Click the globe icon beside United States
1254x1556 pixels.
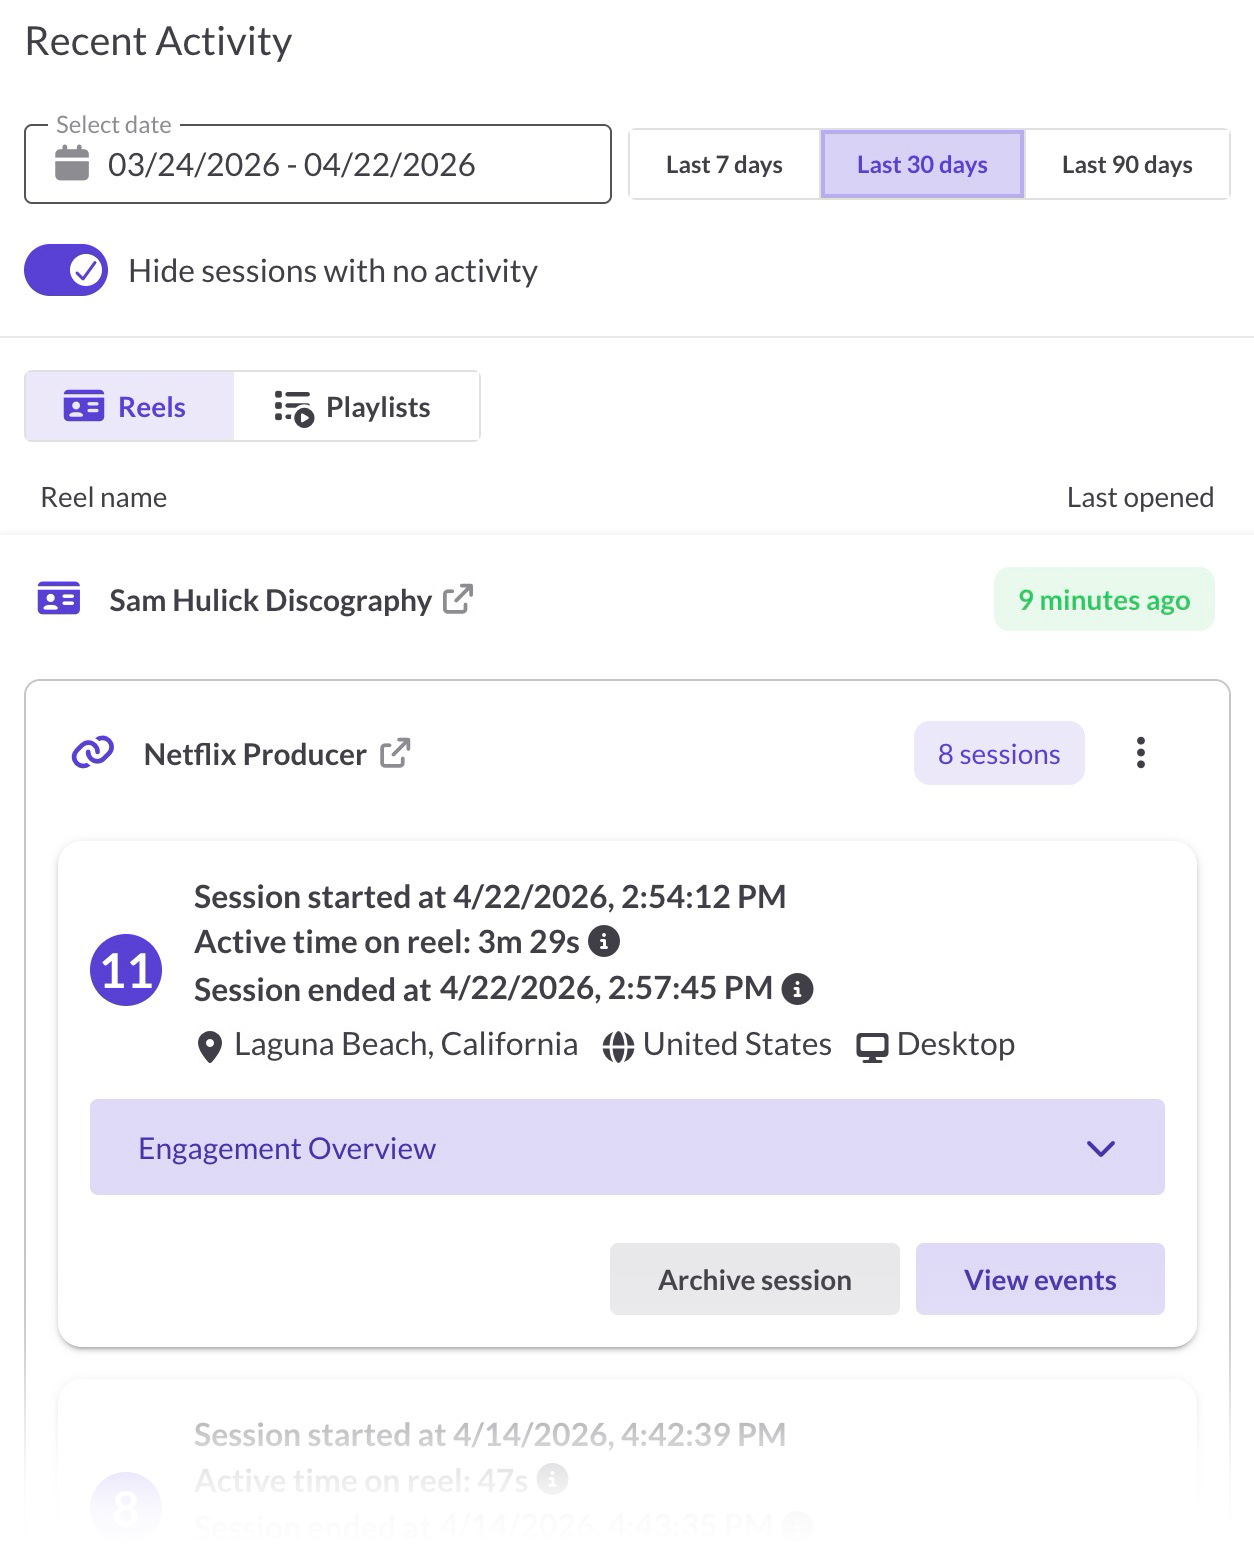click(x=618, y=1047)
